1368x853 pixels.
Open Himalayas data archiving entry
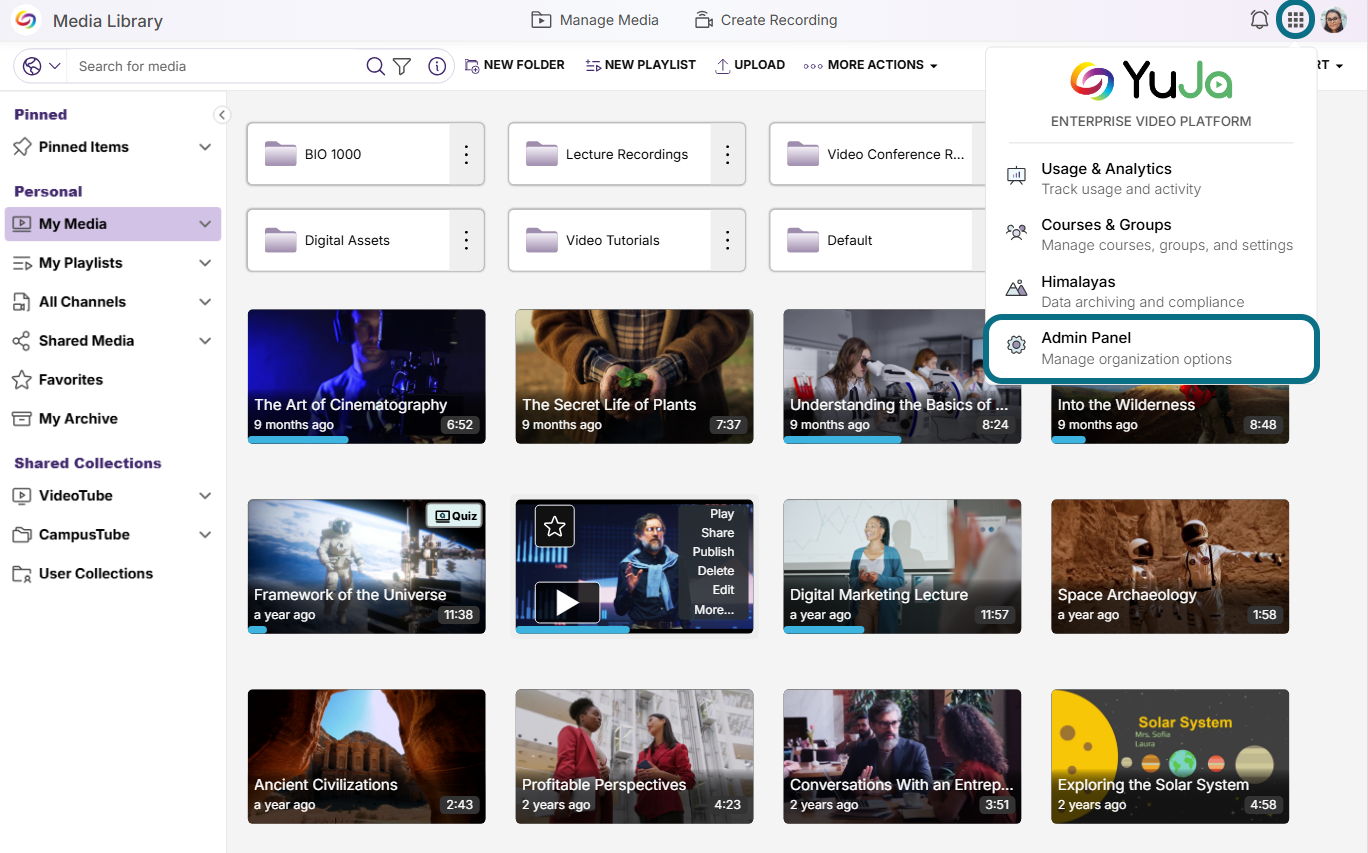tap(1150, 291)
